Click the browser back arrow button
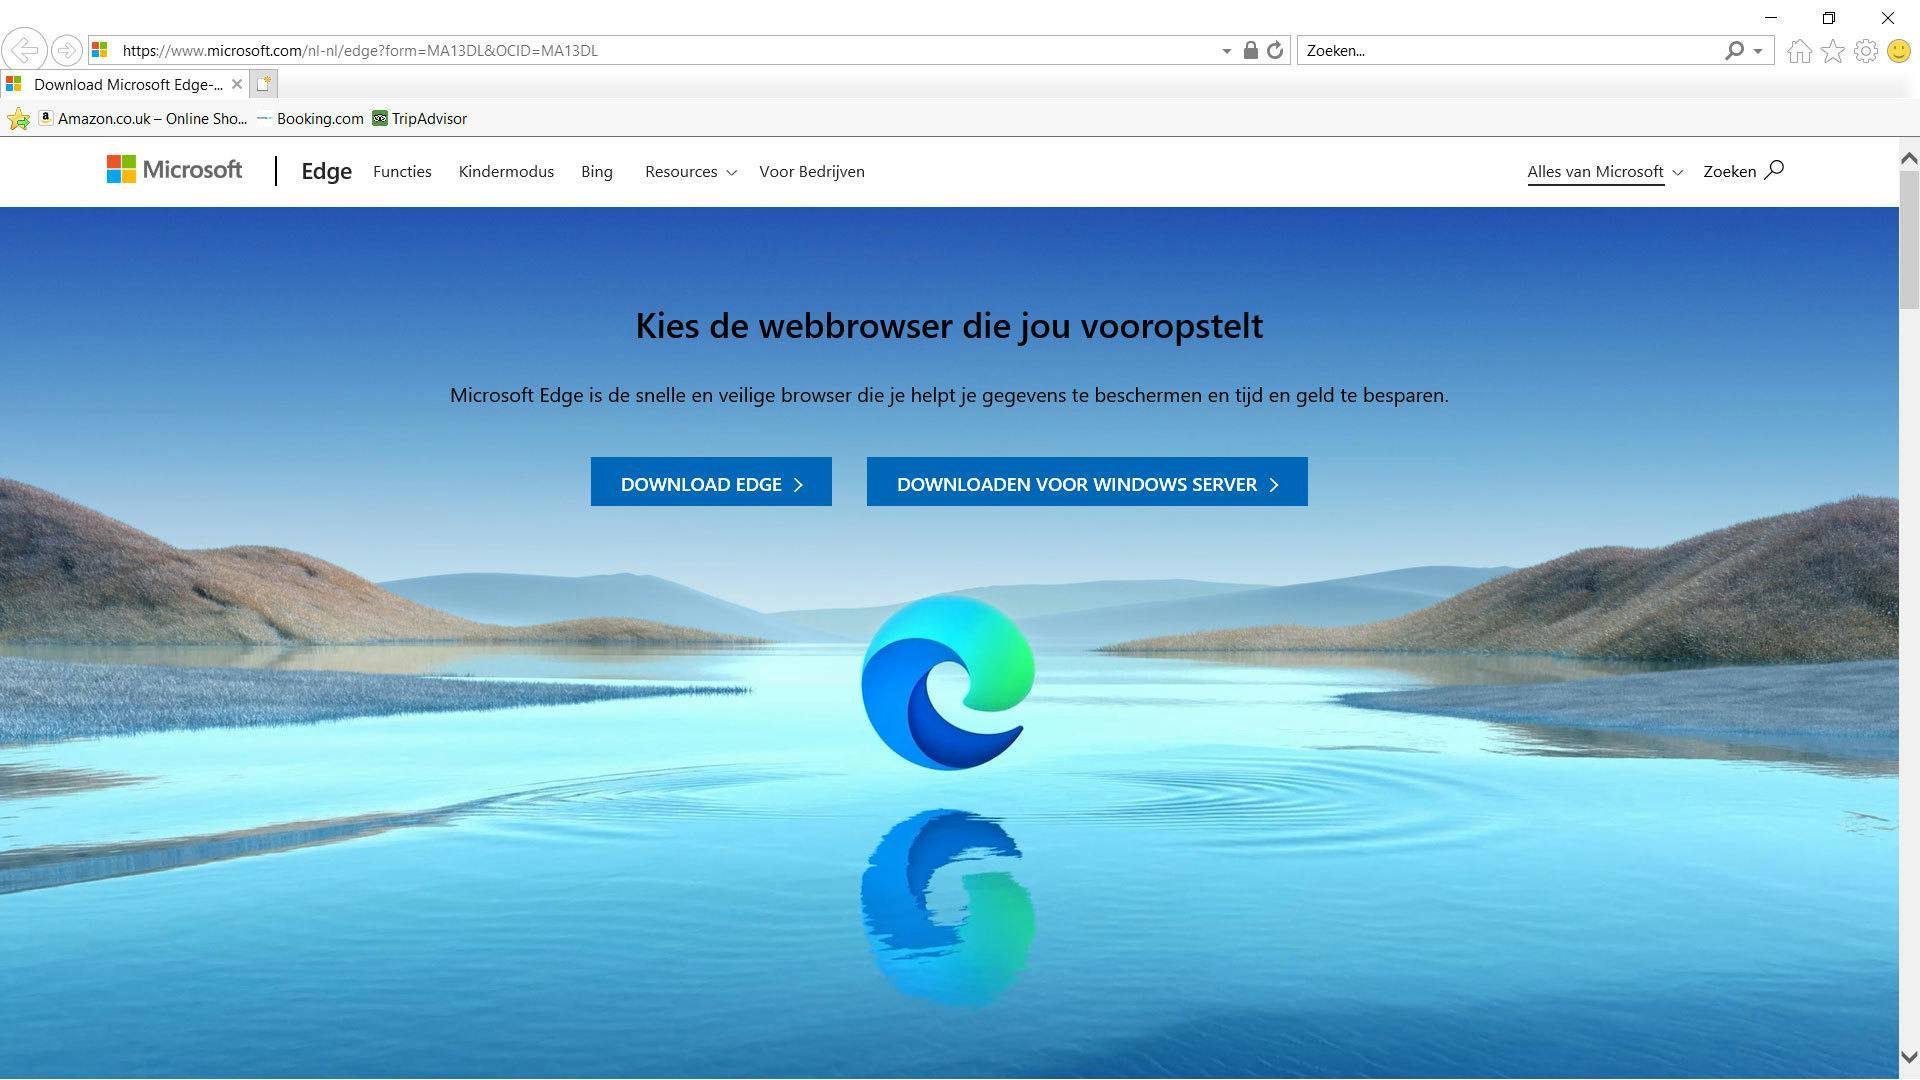 (23, 50)
